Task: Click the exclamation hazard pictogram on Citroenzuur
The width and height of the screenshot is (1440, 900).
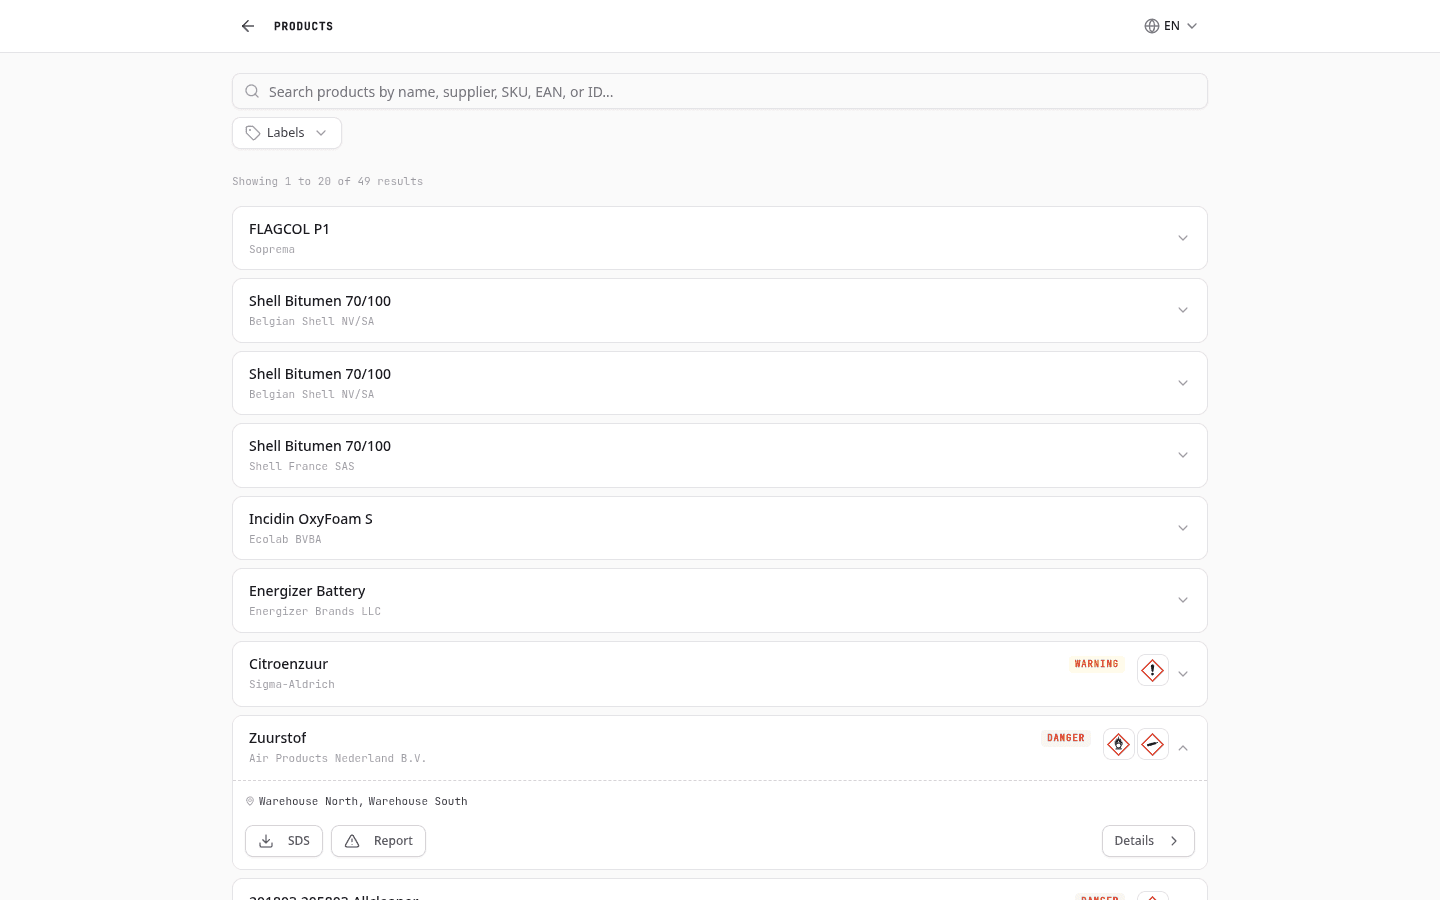Action: tap(1153, 670)
